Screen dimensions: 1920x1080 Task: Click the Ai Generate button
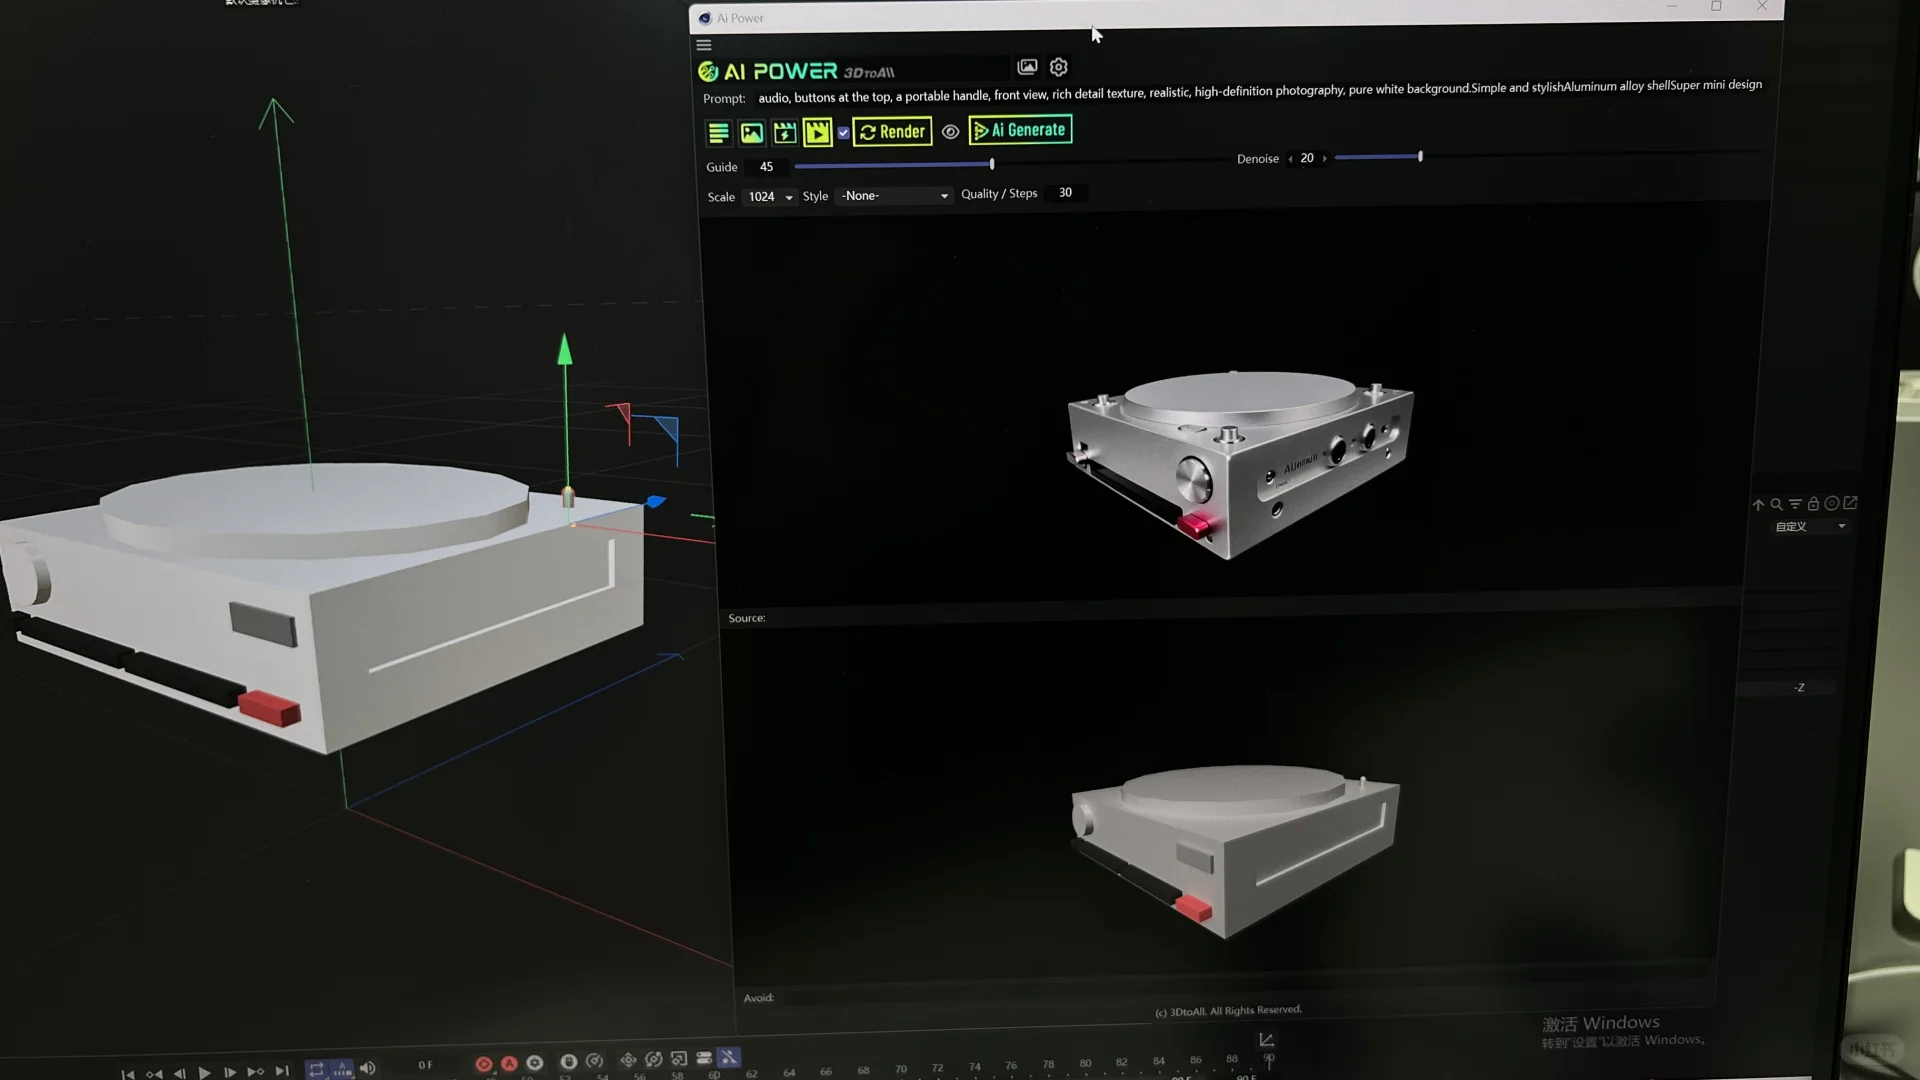[1020, 129]
